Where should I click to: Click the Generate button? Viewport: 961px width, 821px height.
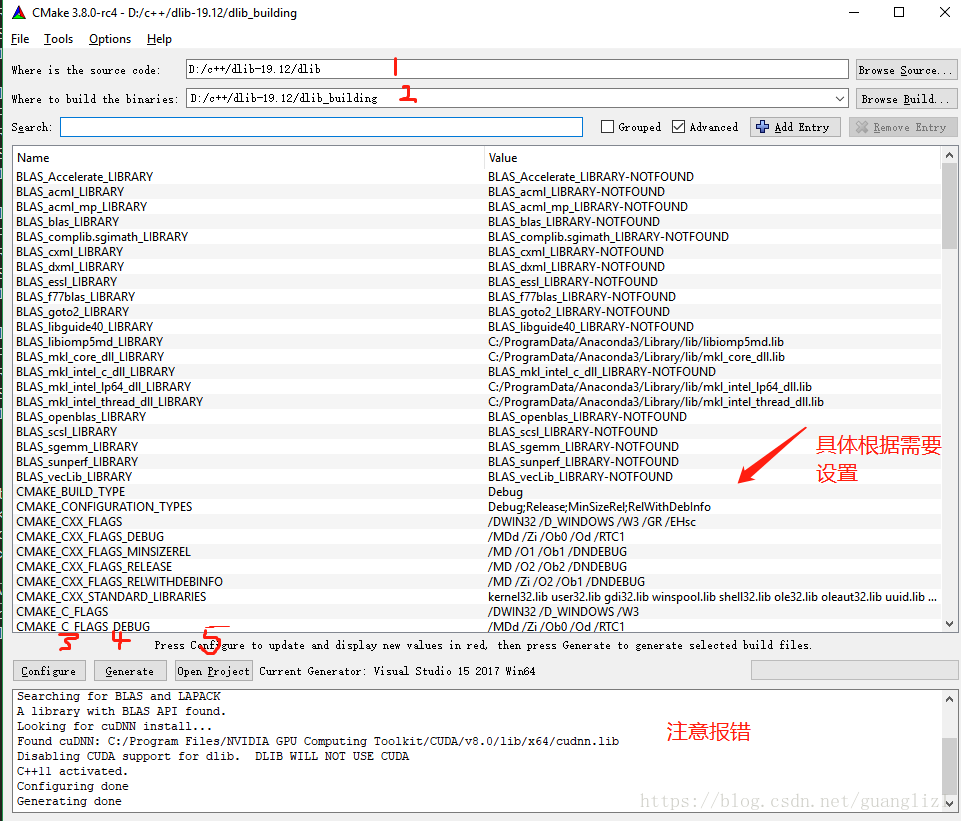tap(130, 671)
